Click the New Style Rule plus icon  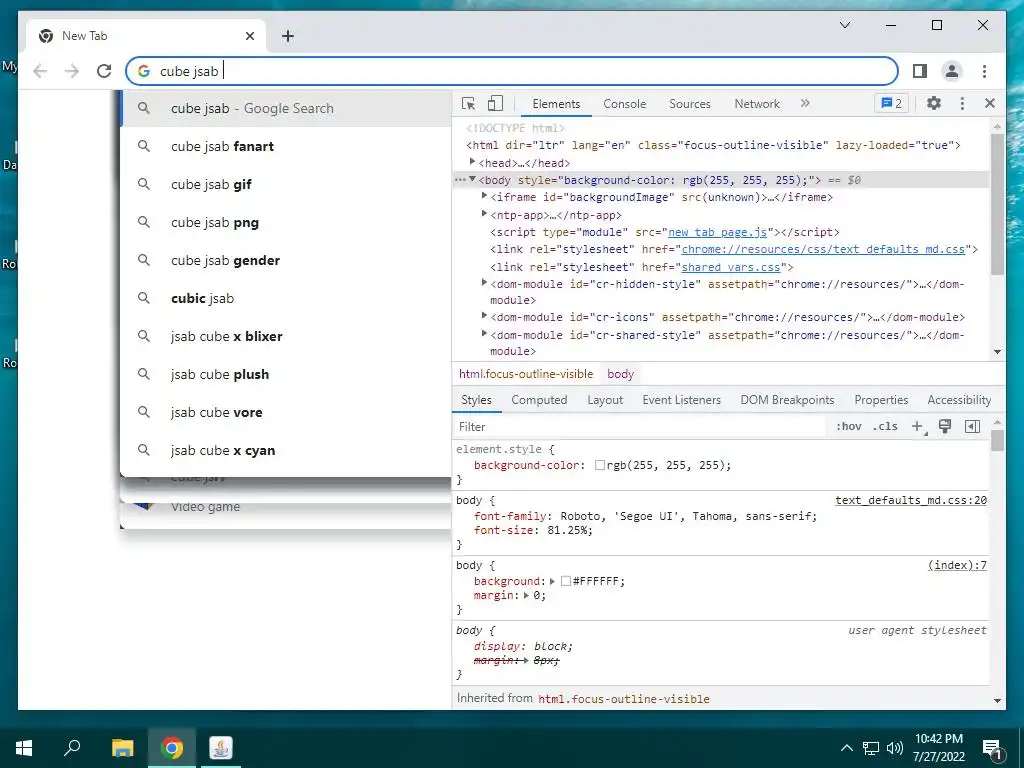[918, 426]
